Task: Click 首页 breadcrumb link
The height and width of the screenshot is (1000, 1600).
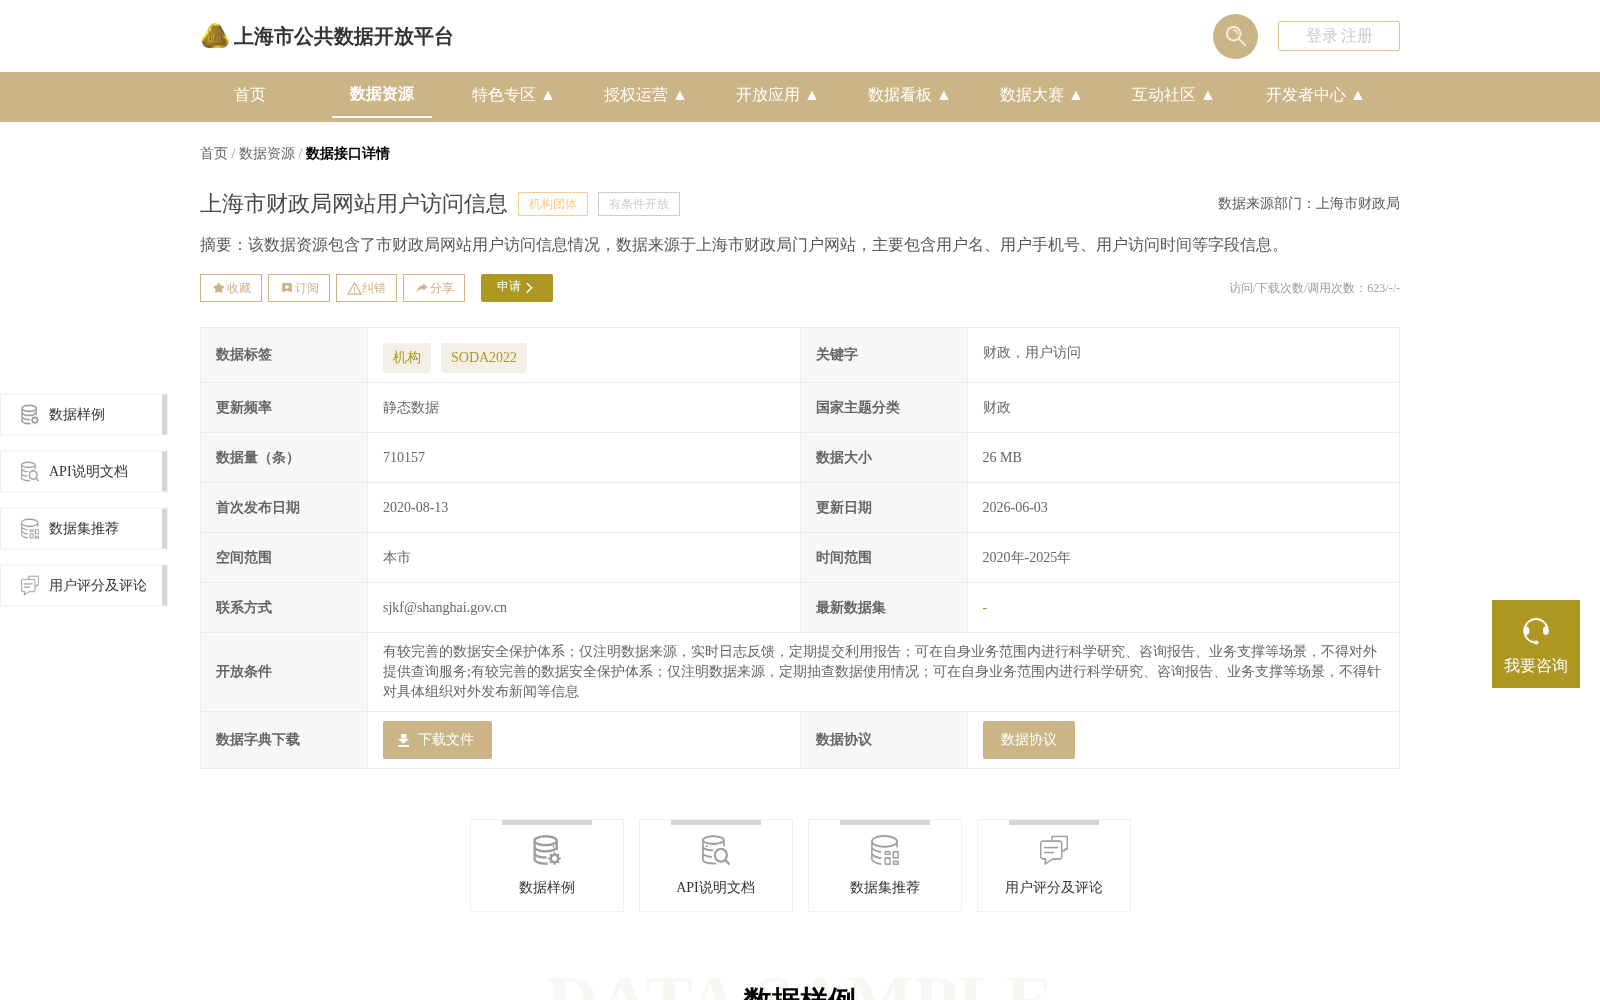Action: 214,154
